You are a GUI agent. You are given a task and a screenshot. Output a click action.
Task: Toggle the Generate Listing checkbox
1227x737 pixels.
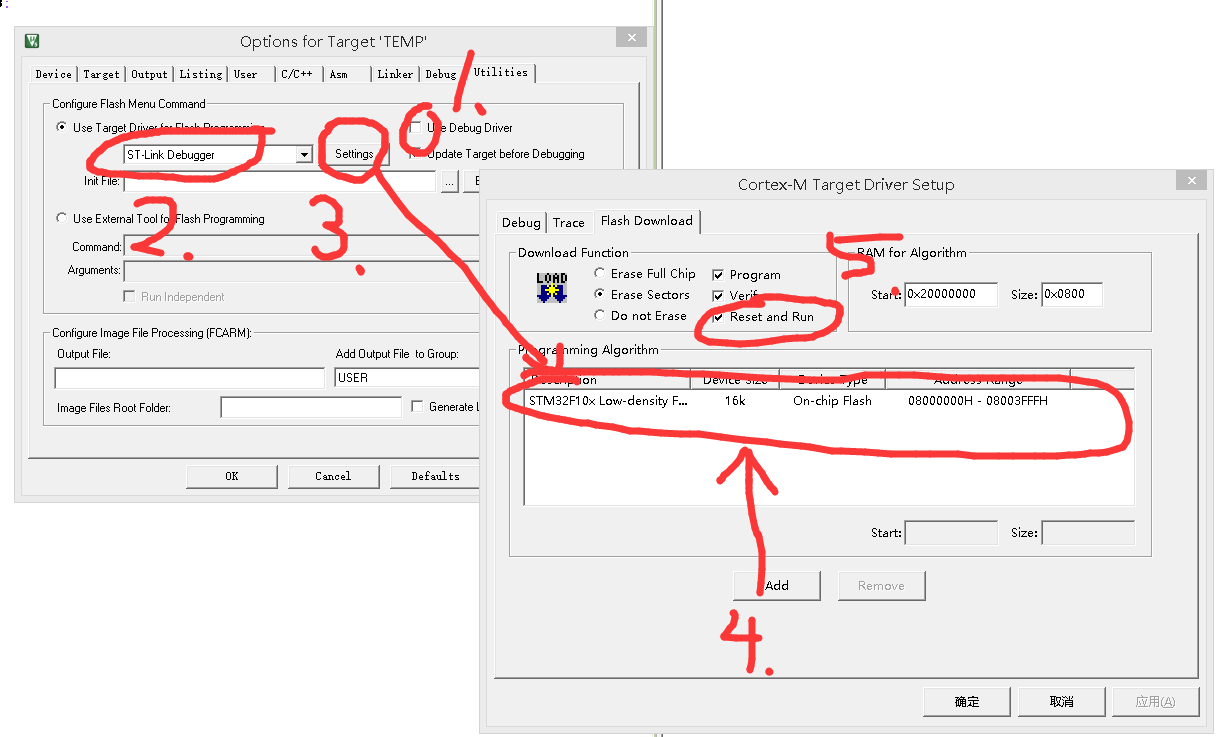tap(418, 406)
